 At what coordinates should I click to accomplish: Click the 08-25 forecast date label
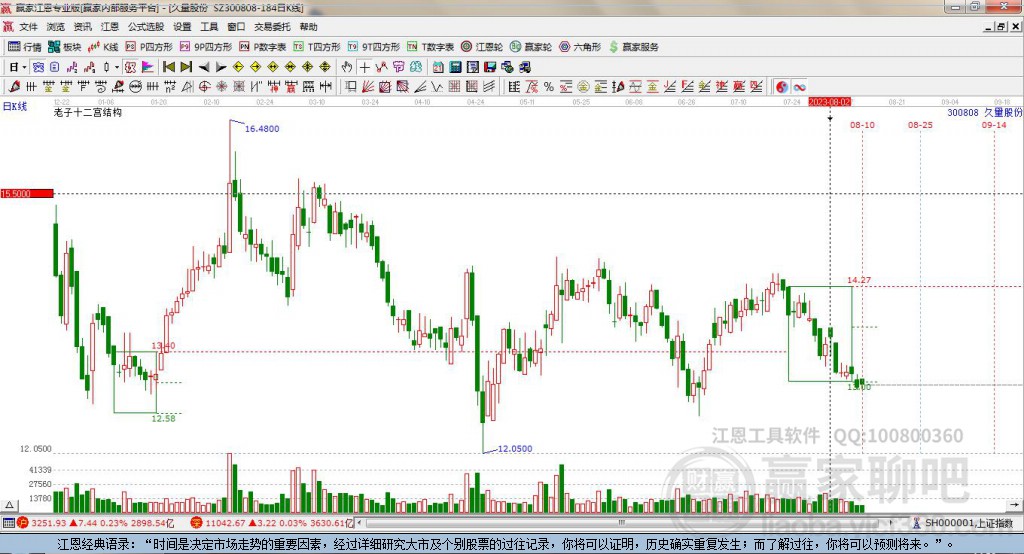tap(920, 125)
